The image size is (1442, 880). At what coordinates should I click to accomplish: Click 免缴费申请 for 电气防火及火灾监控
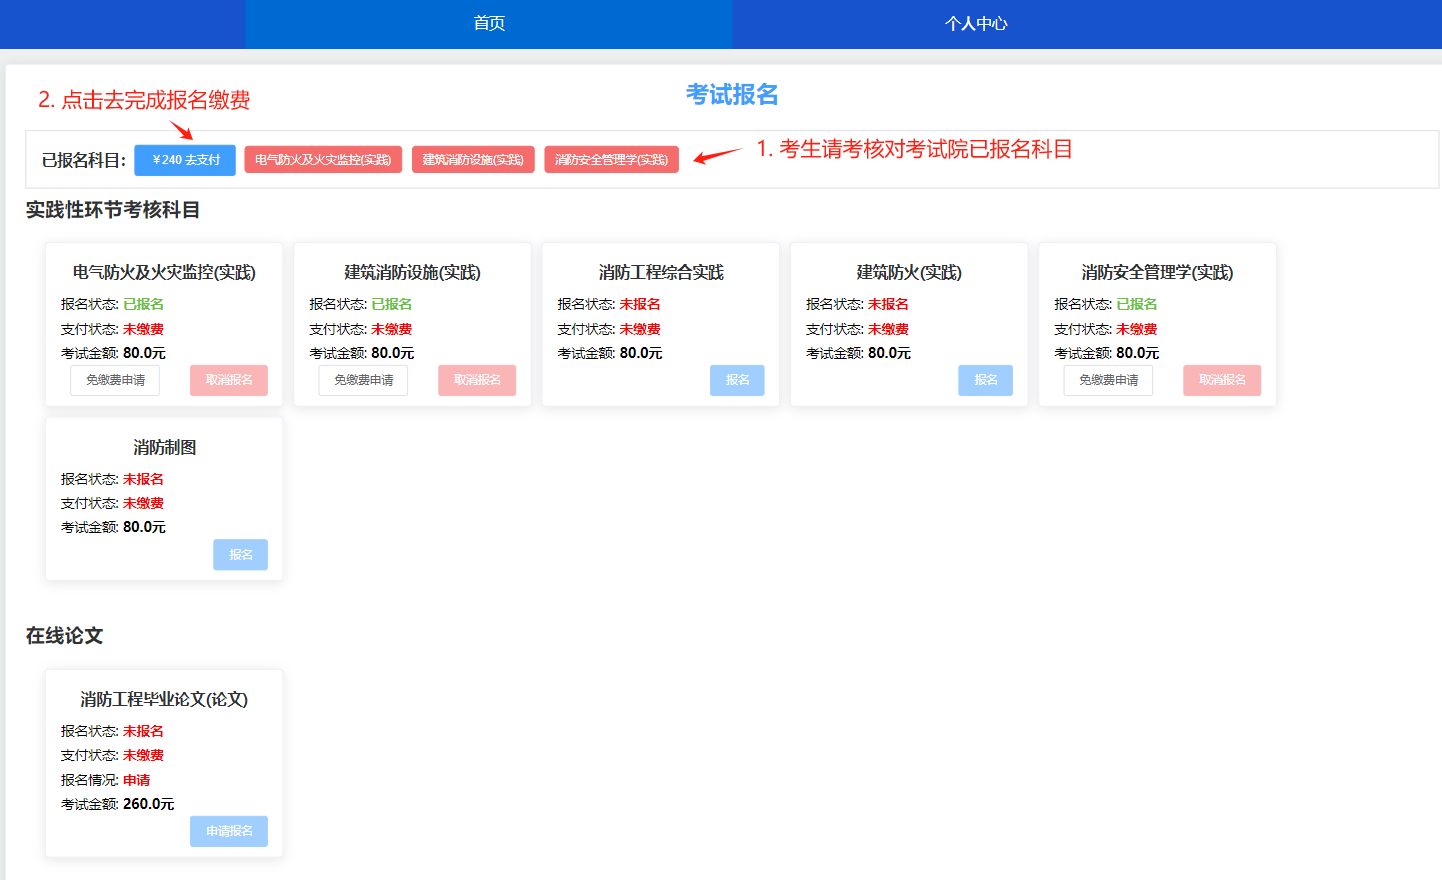pos(115,380)
